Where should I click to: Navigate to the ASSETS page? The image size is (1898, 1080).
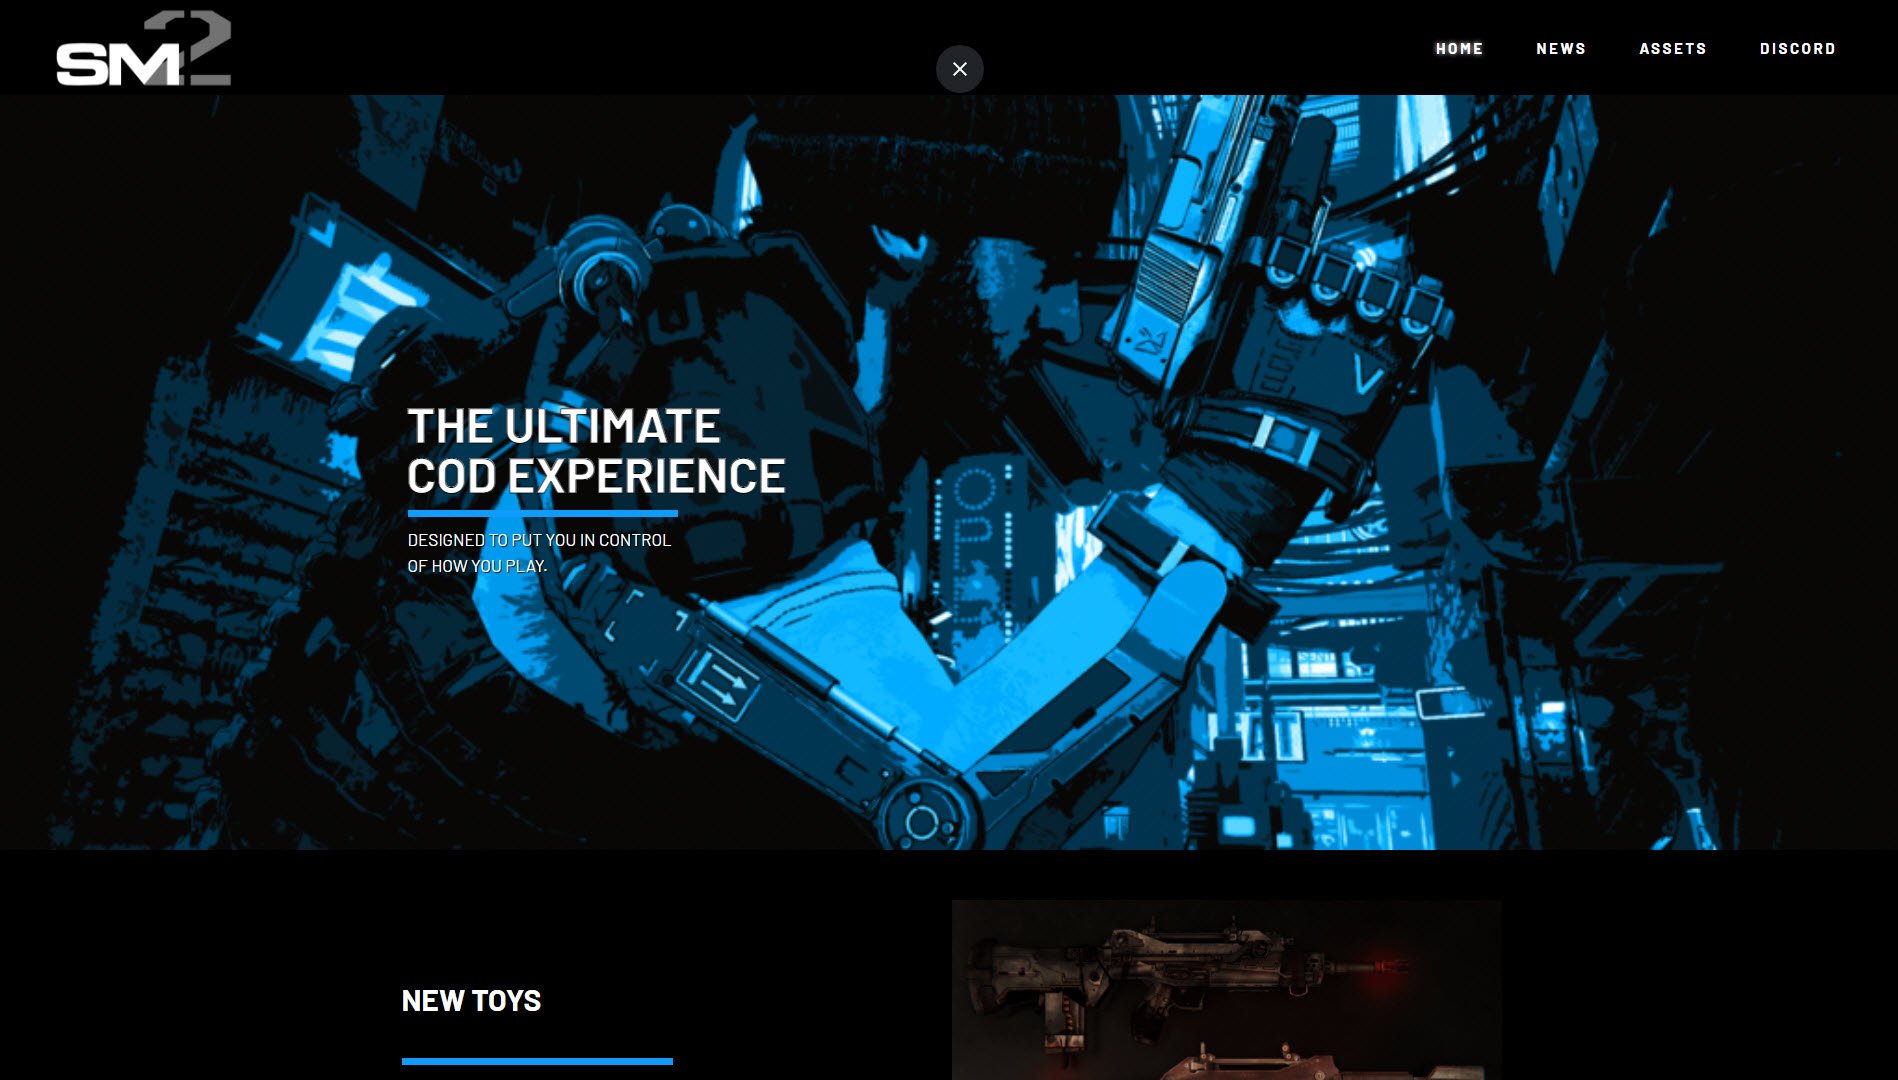pos(1672,48)
